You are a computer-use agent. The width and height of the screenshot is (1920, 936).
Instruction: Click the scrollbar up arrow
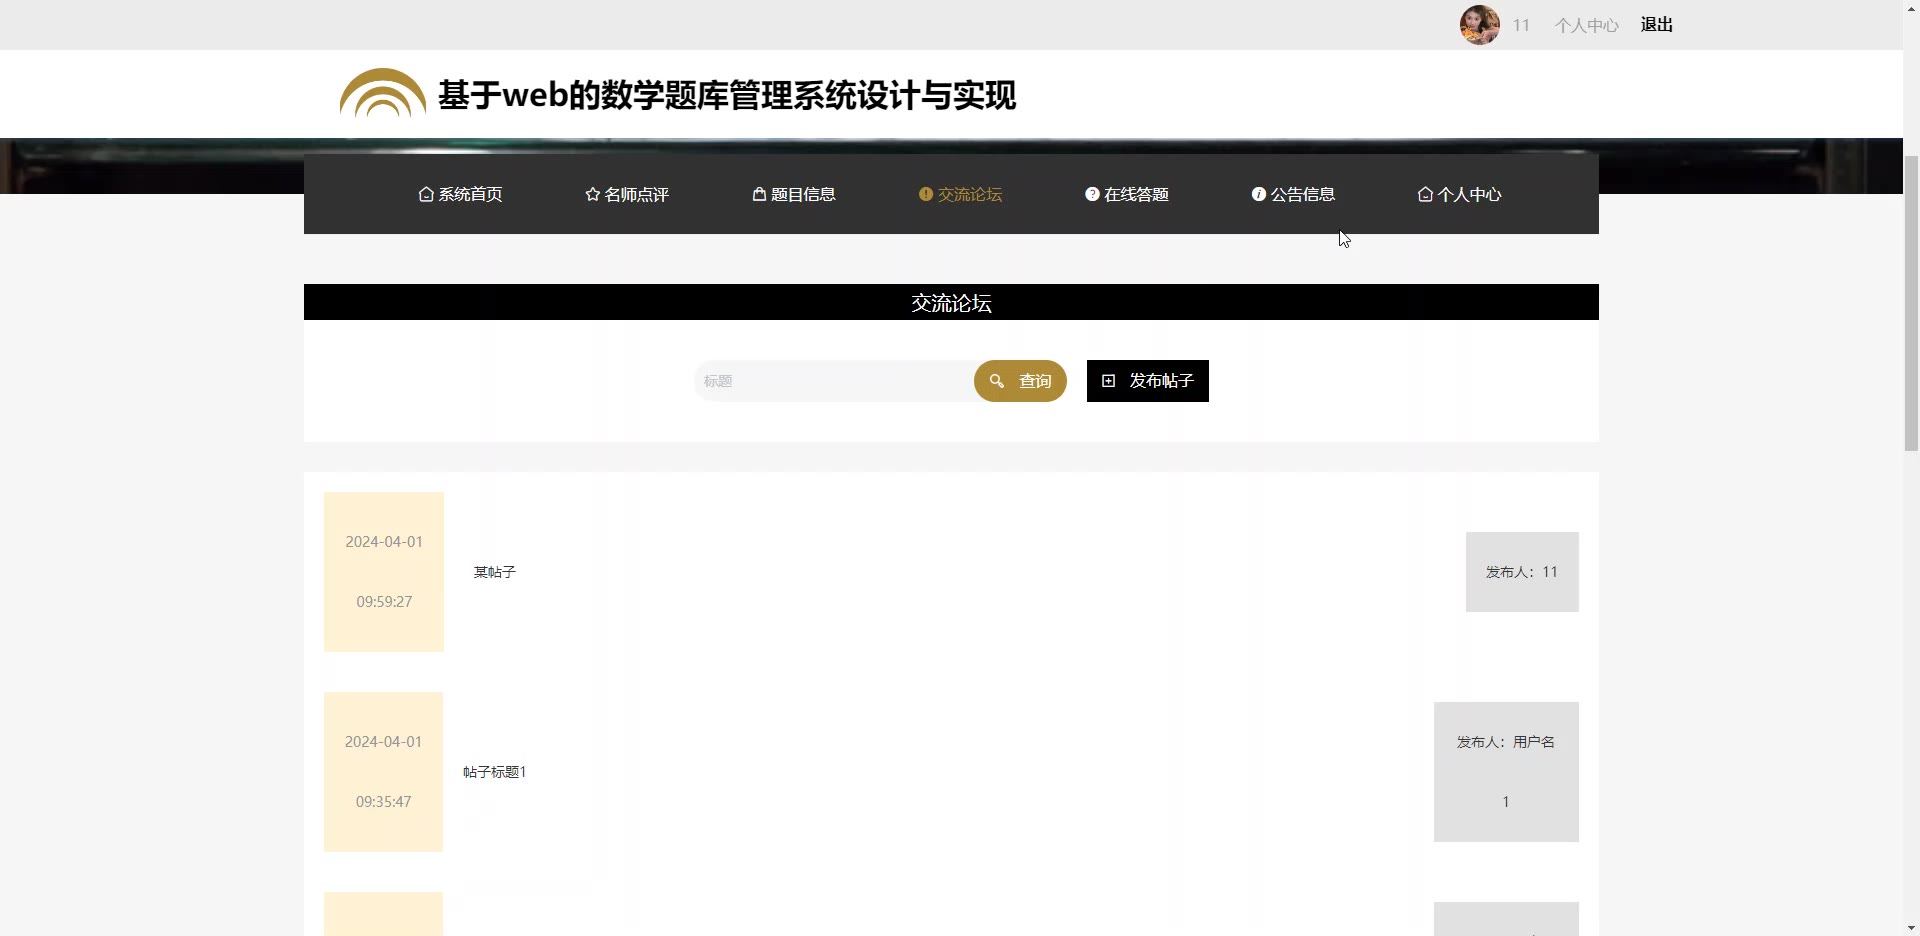coord(1911,8)
